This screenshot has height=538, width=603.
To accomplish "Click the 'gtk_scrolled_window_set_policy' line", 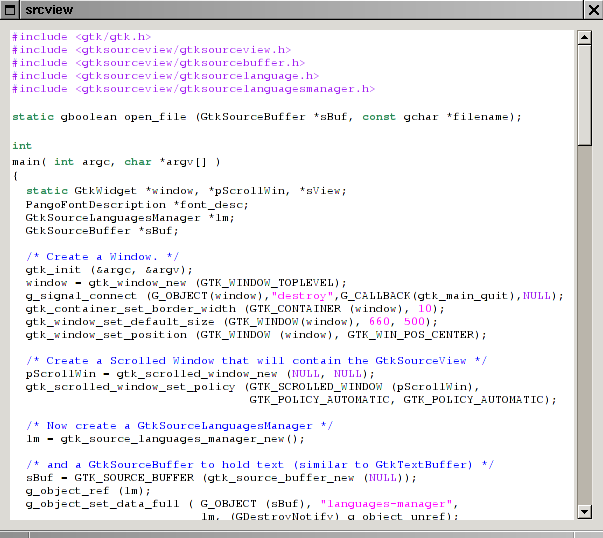I will pyautogui.click(x=253, y=387).
